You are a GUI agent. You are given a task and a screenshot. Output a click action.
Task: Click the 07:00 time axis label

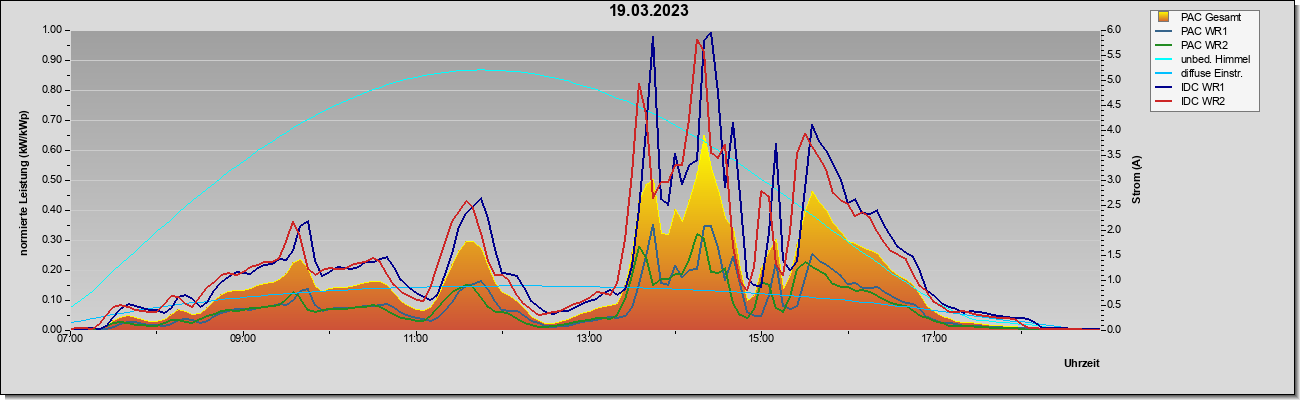70,340
